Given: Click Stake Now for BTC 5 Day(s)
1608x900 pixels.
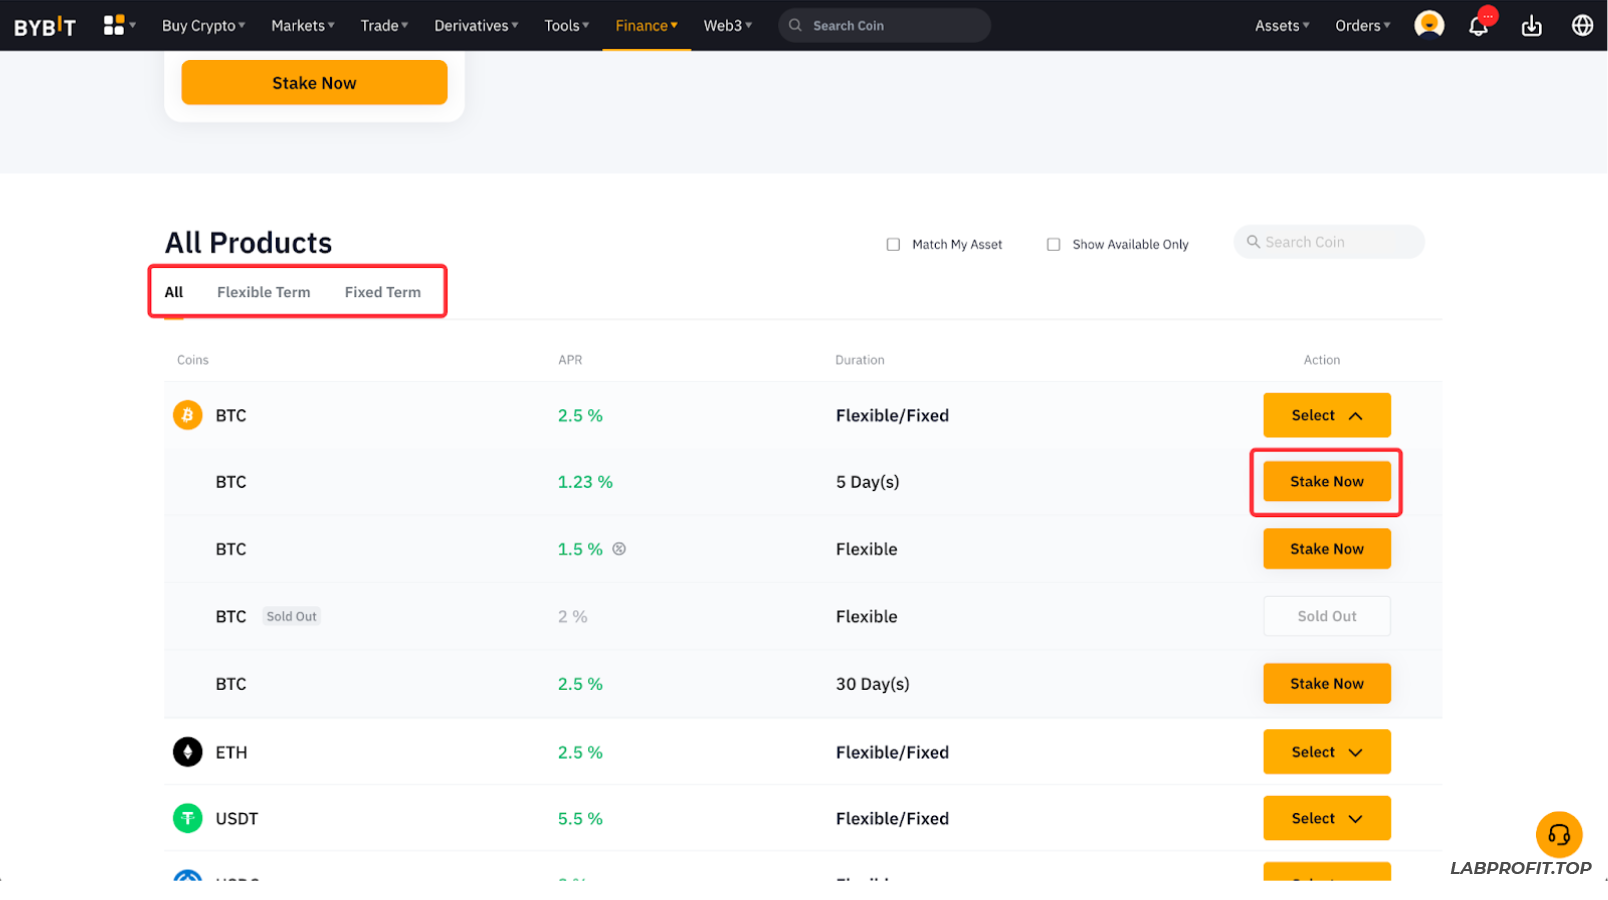Looking at the screenshot, I should pyautogui.click(x=1326, y=482).
